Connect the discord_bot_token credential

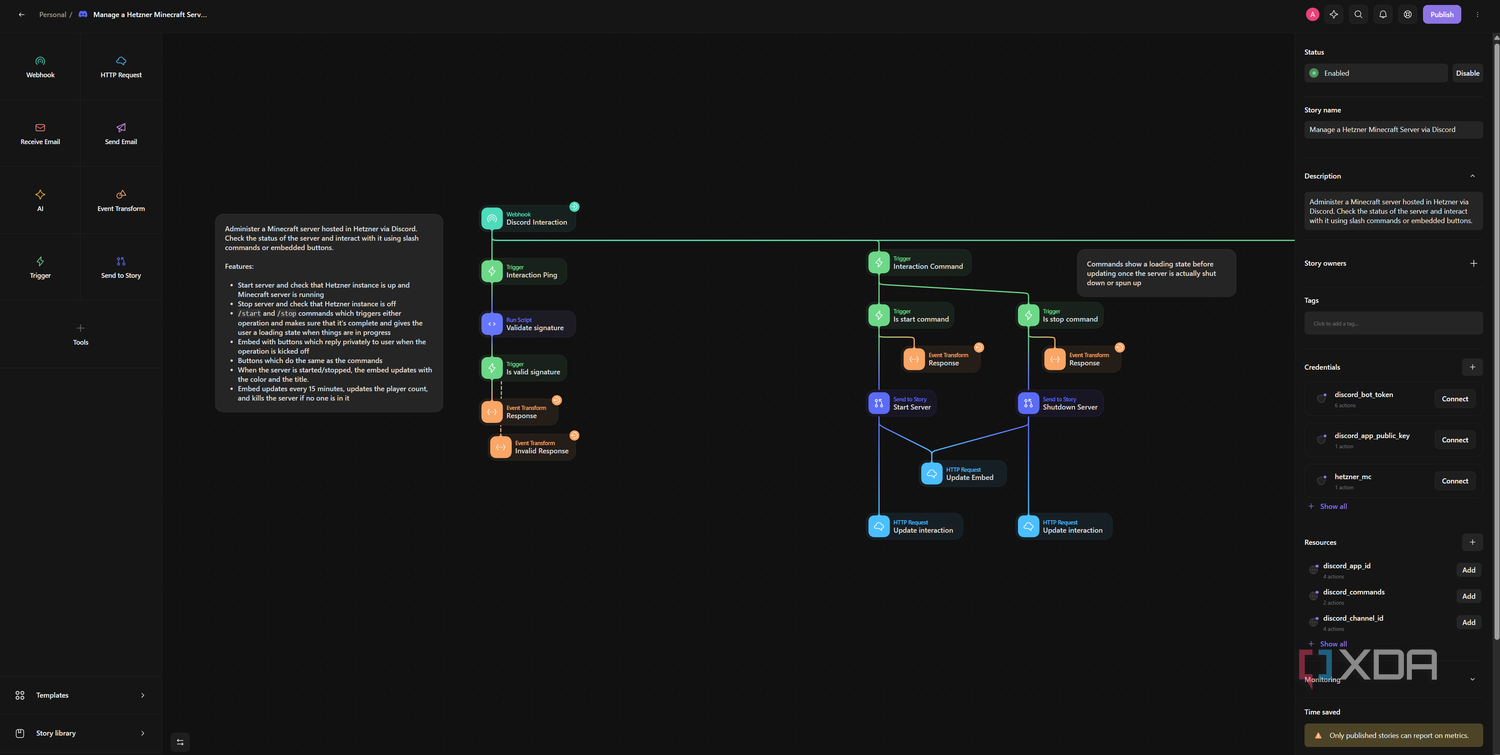[x=1455, y=399]
